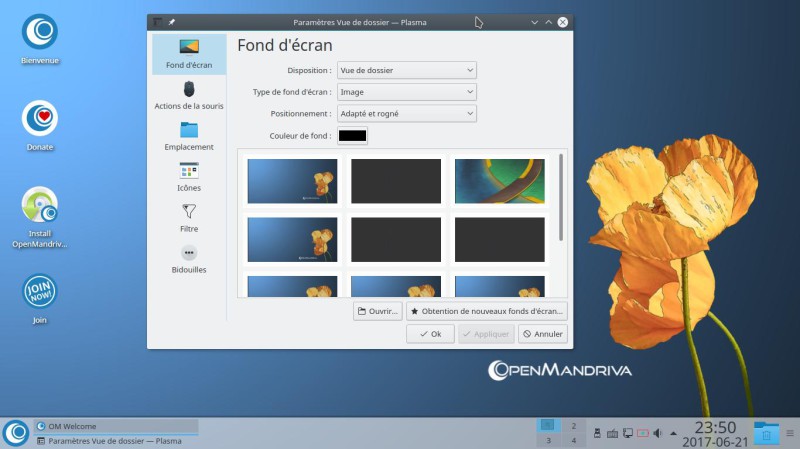Select the first flower wallpaper thumbnail
This screenshot has height=449, width=800.
pos(292,181)
